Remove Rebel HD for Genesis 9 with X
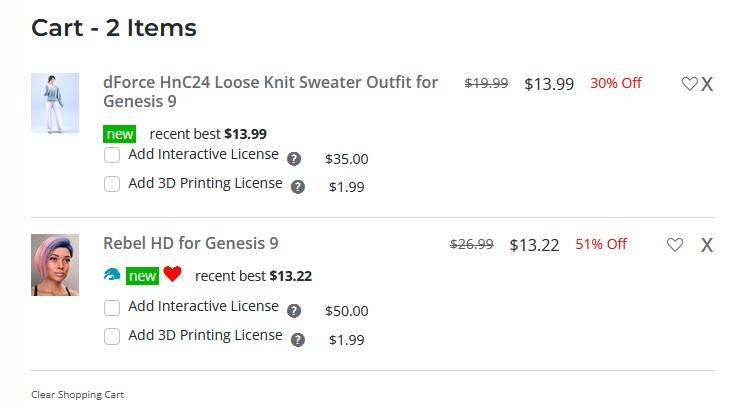 click(707, 245)
